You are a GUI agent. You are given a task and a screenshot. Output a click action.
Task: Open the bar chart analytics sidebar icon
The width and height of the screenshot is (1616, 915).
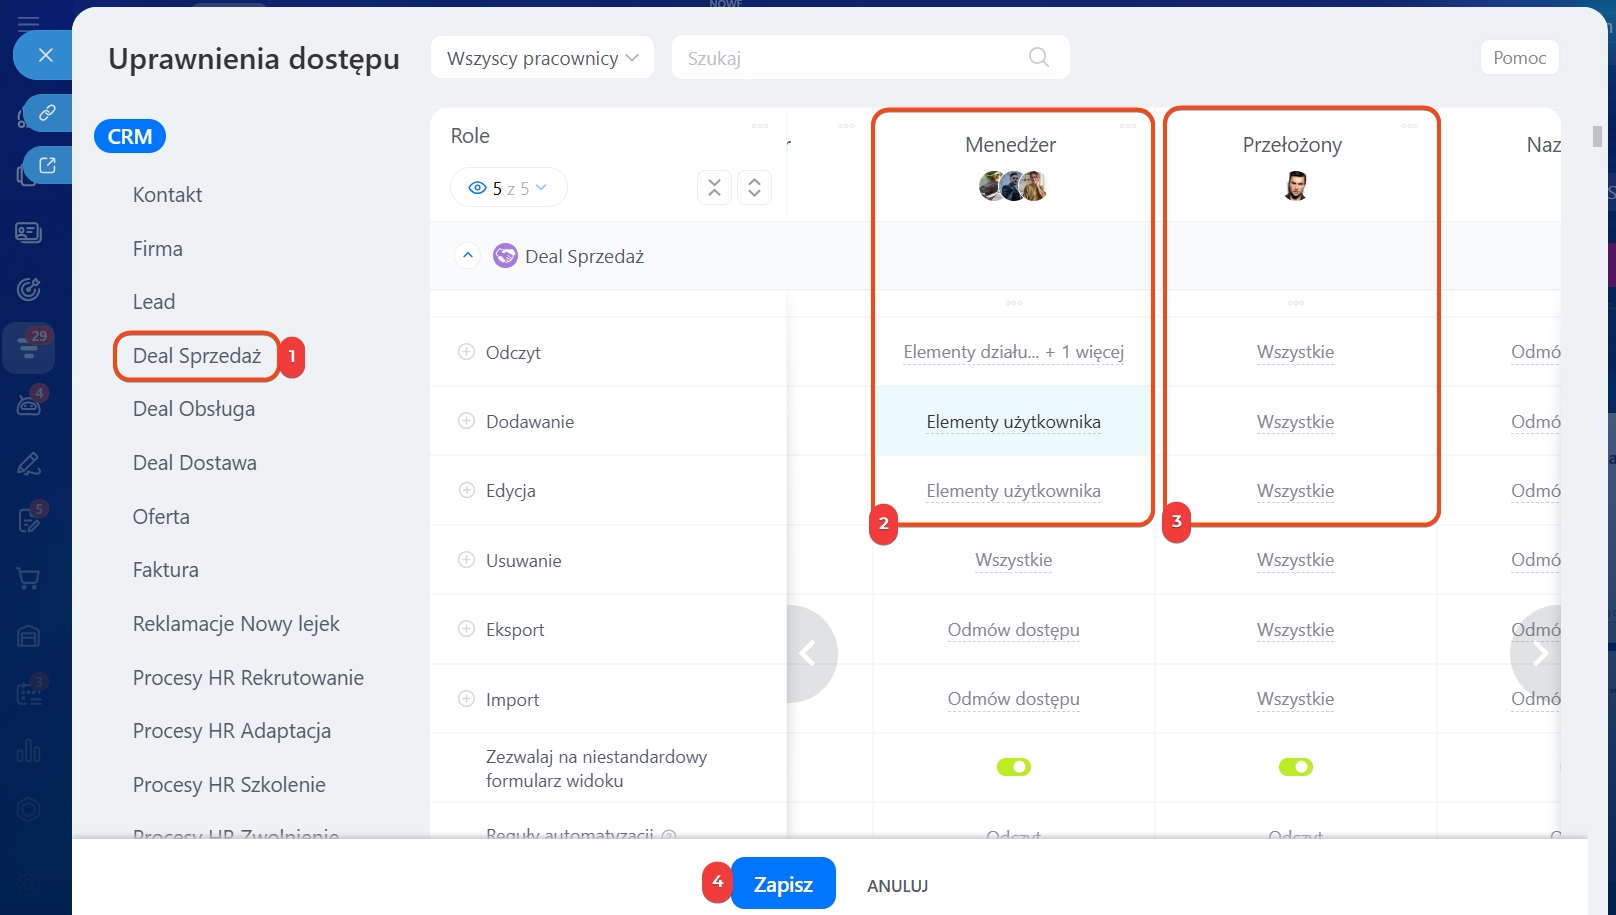[29, 750]
